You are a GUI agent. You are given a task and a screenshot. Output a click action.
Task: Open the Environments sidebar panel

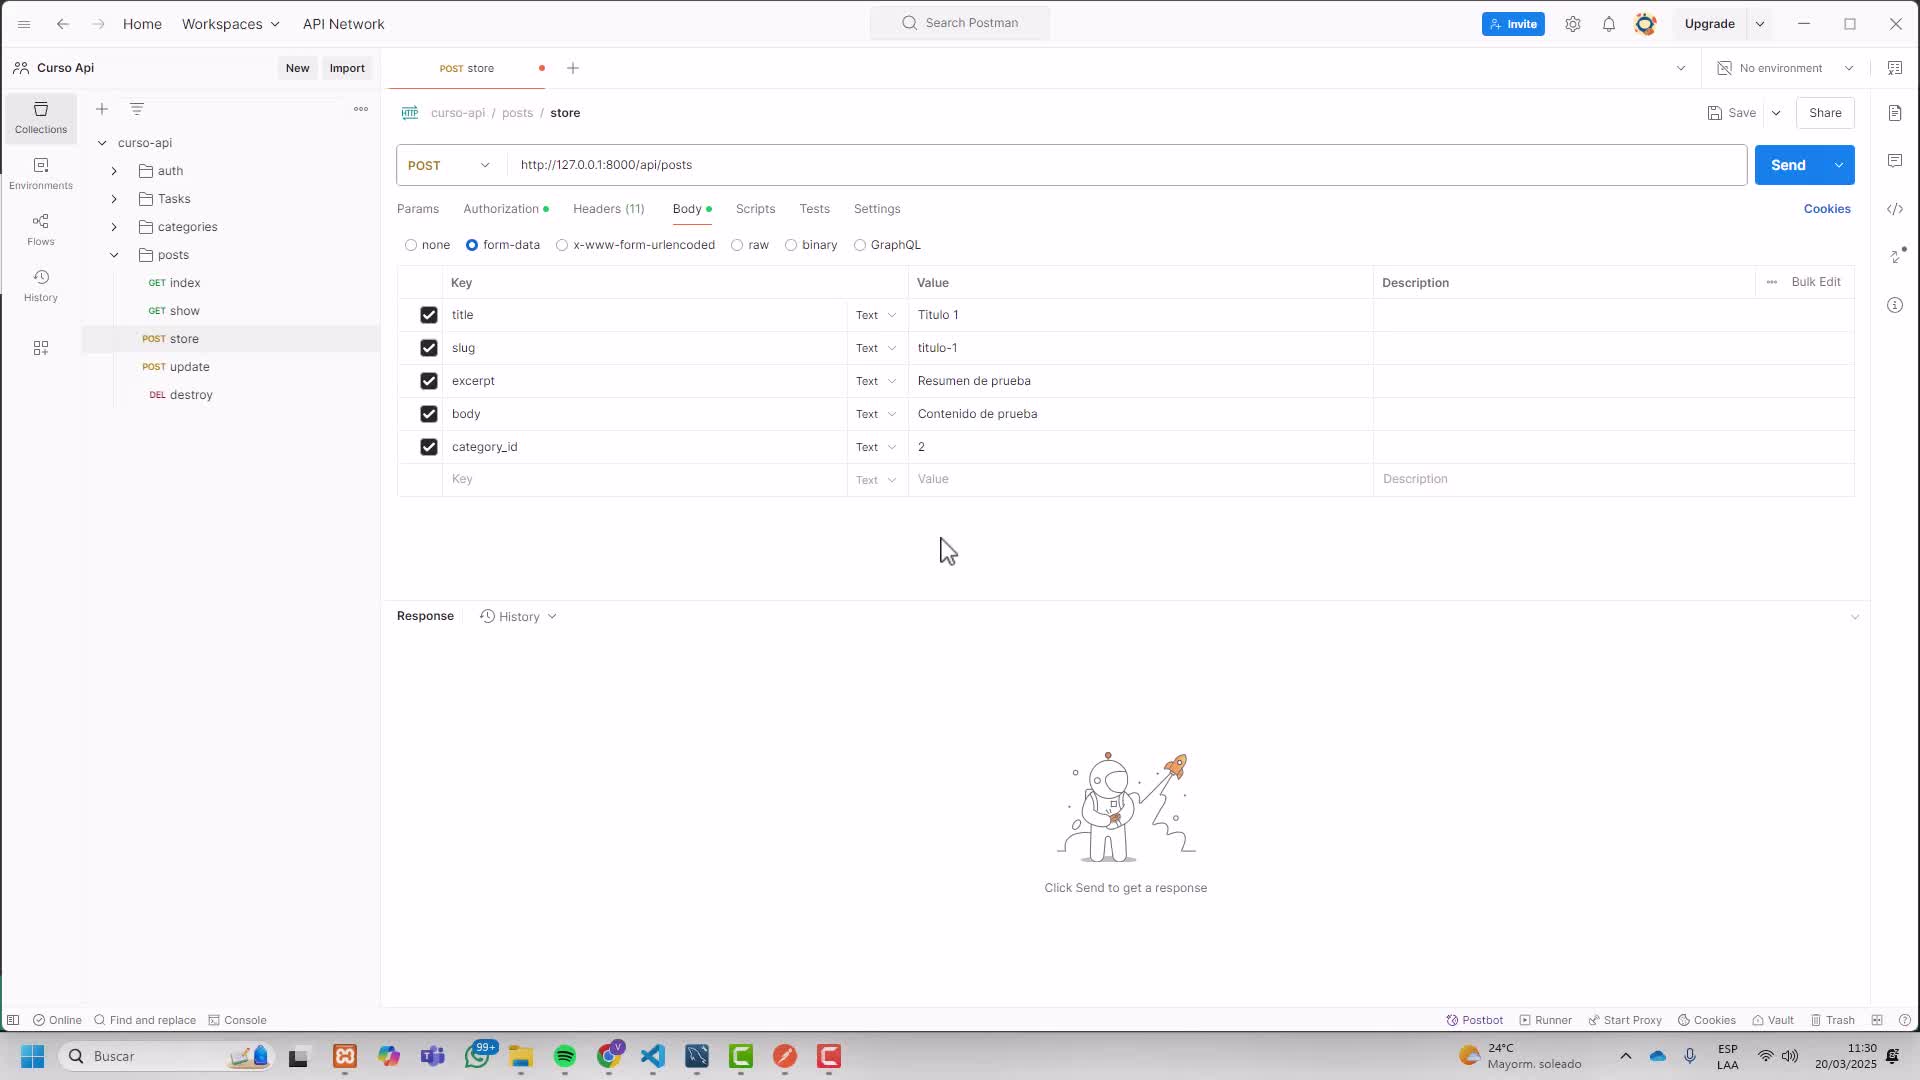(40, 173)
